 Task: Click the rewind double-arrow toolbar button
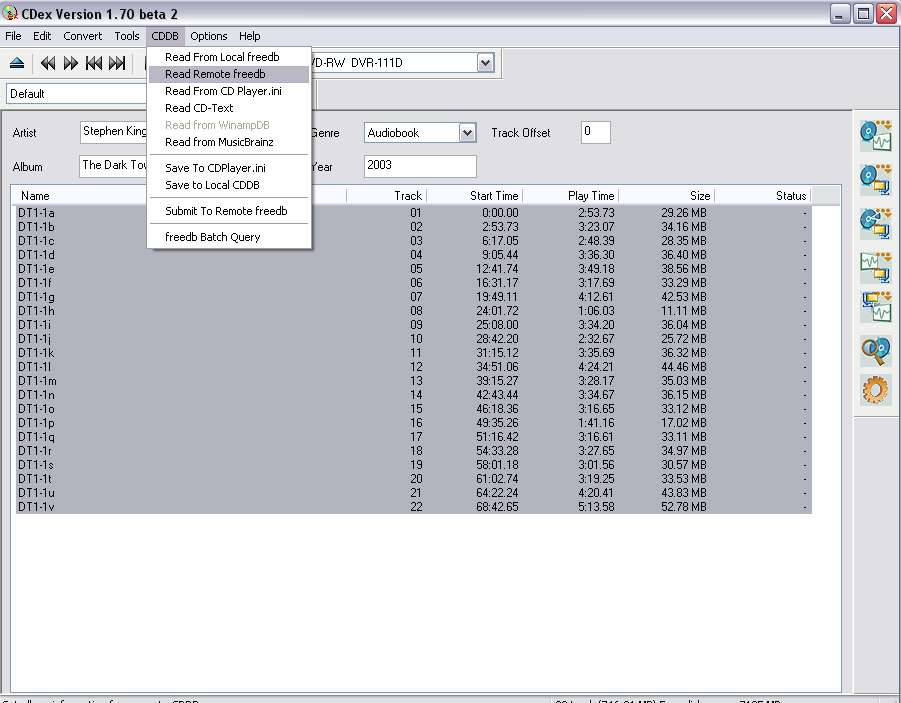(48, 63)
